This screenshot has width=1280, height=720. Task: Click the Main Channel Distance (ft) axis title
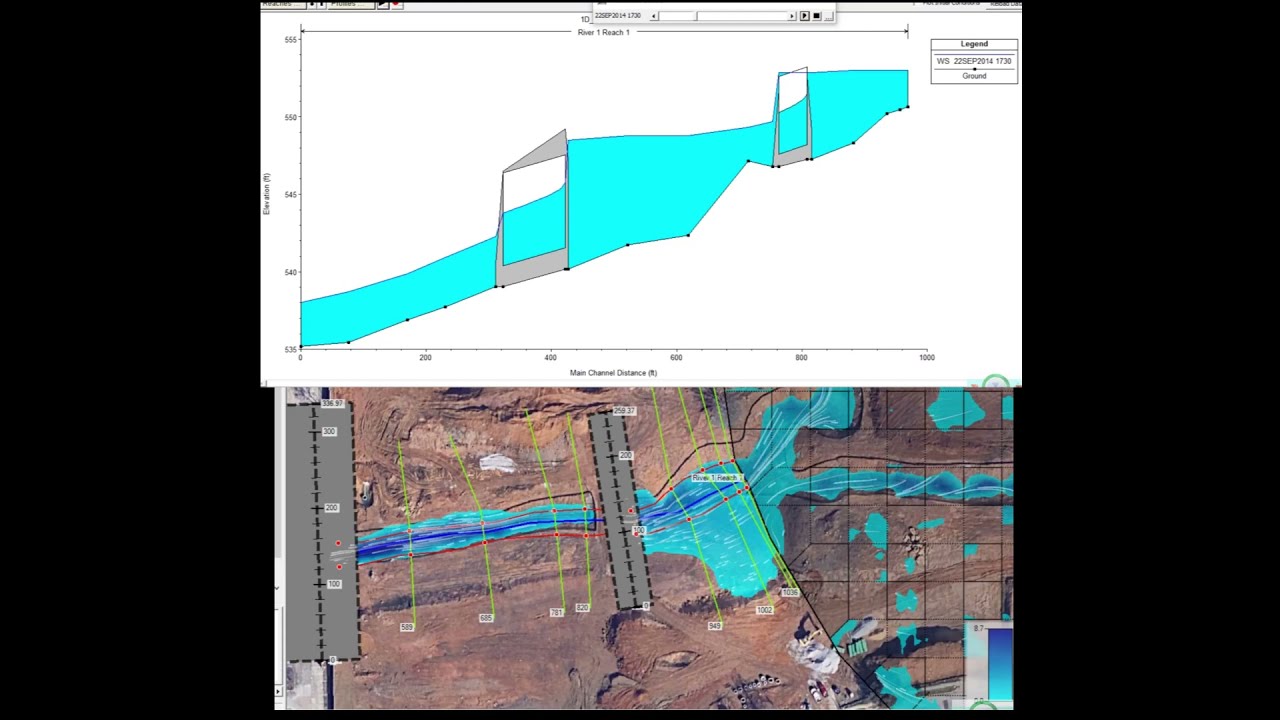[613, 373]
